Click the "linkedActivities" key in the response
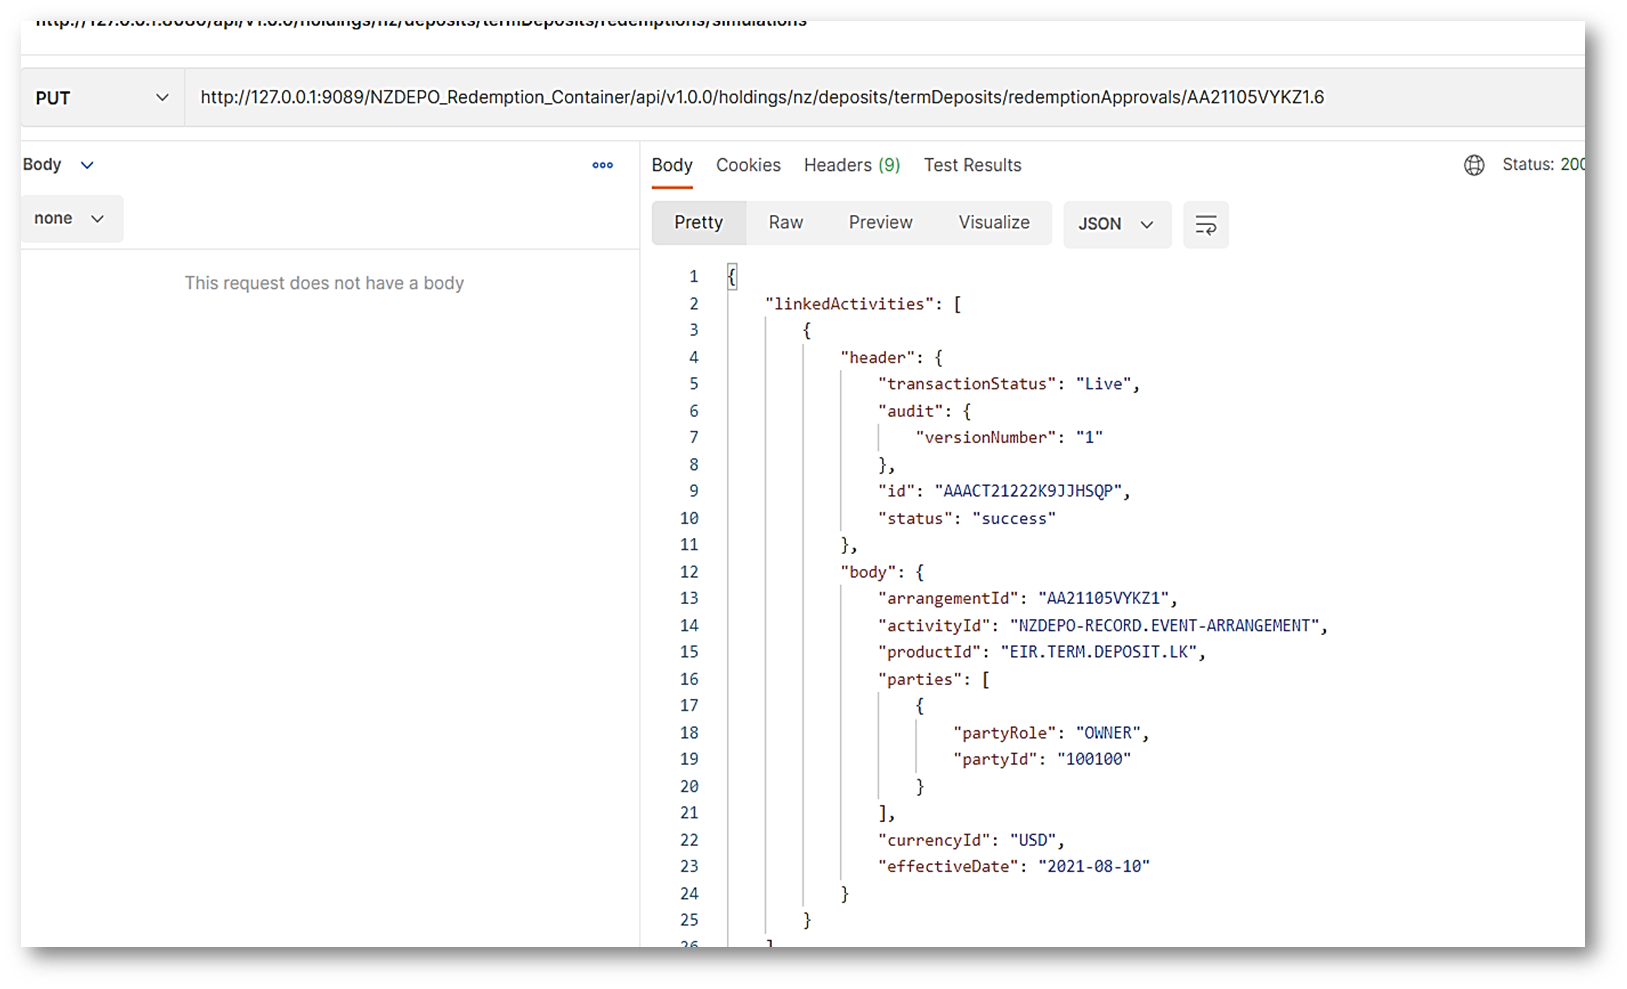 [x=849, y=304]
